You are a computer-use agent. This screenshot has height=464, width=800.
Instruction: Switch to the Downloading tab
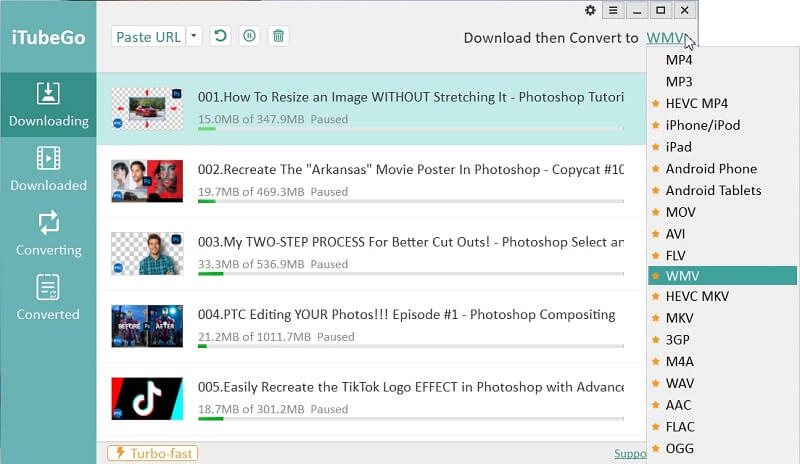coord(48,105)
